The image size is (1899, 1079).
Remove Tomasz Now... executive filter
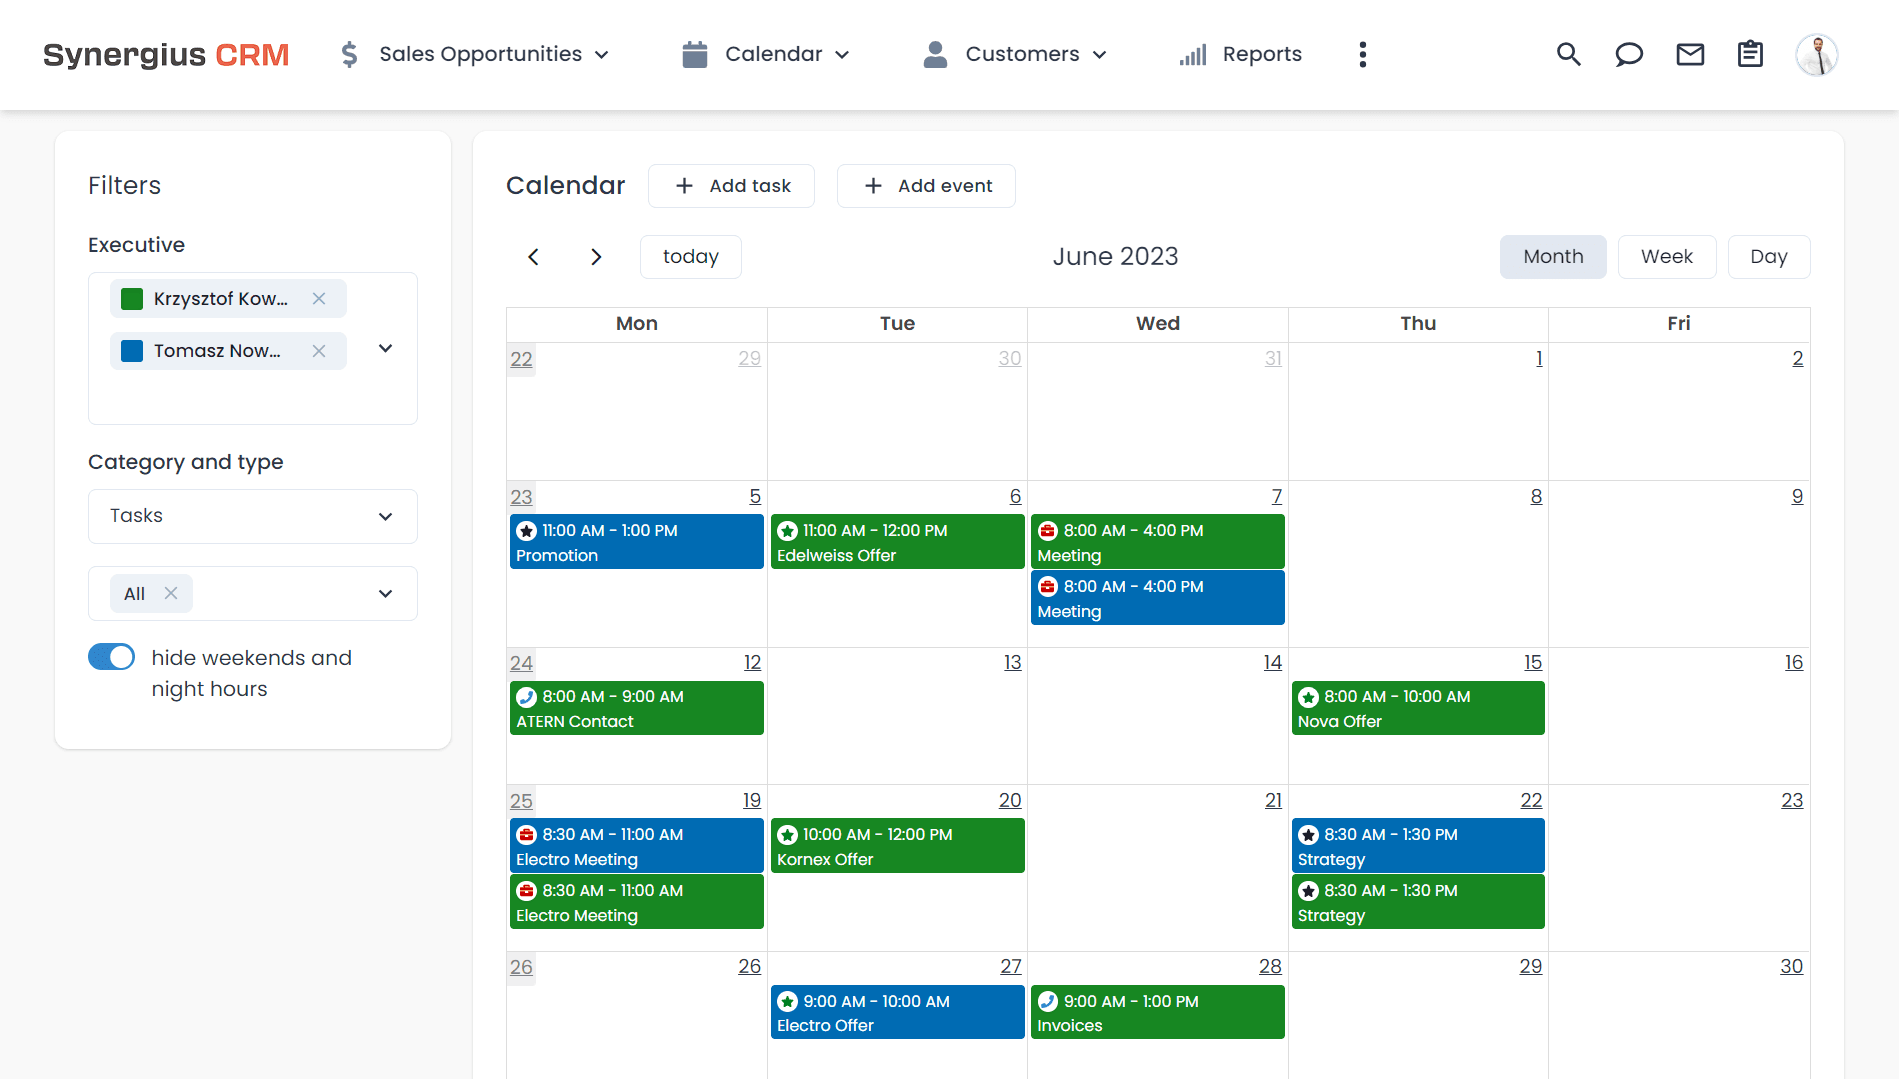tap(319, 351)
